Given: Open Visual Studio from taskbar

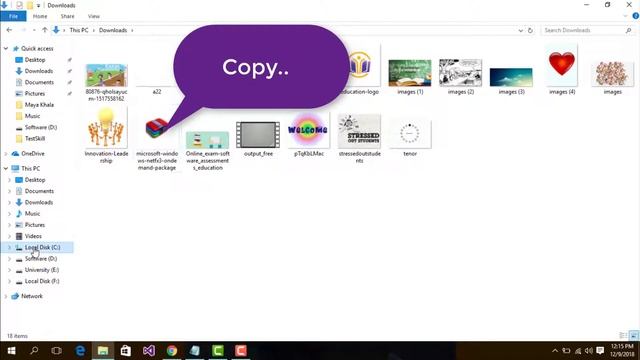Looking at the screenshot, I should (x=149, y=351).
